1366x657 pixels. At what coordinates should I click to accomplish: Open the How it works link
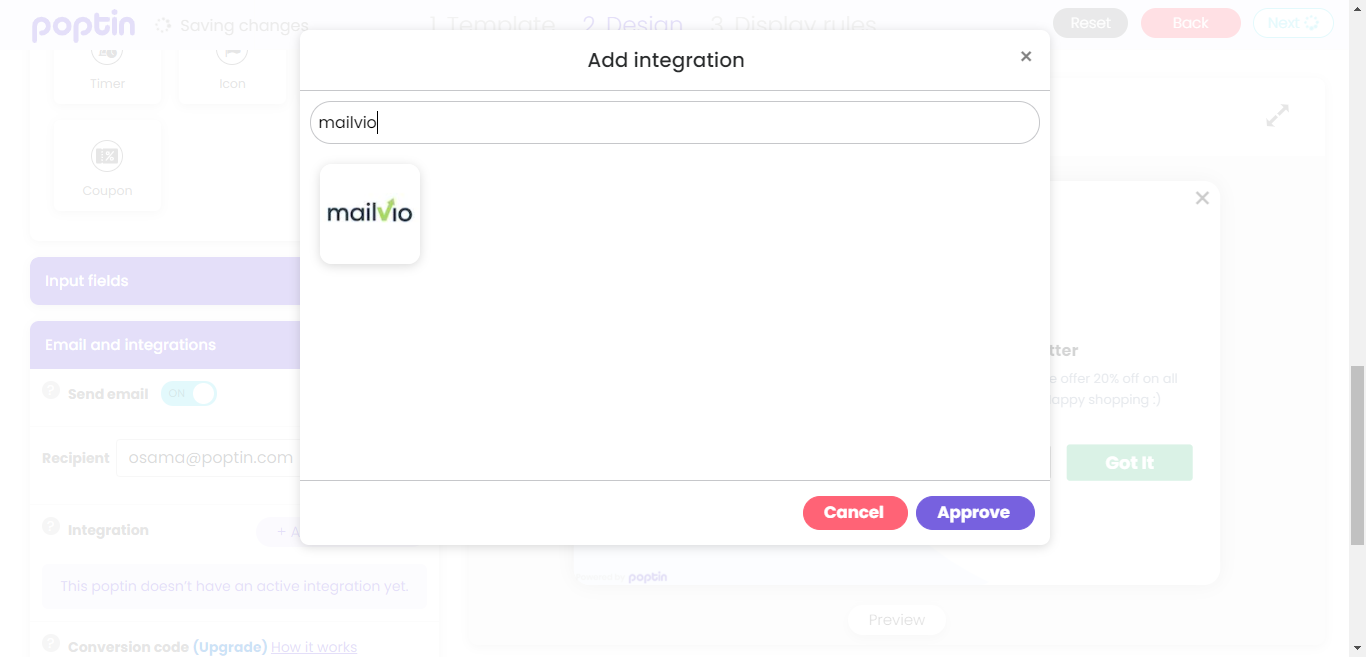(314, 647)
